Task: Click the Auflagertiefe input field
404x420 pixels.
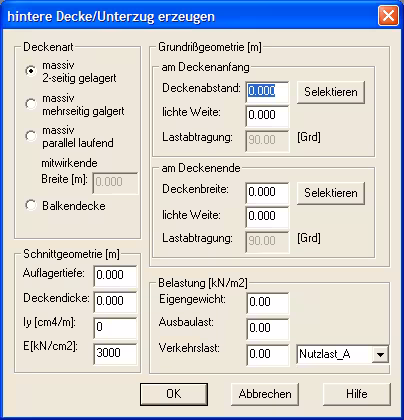Action: (x=115, y=276)
